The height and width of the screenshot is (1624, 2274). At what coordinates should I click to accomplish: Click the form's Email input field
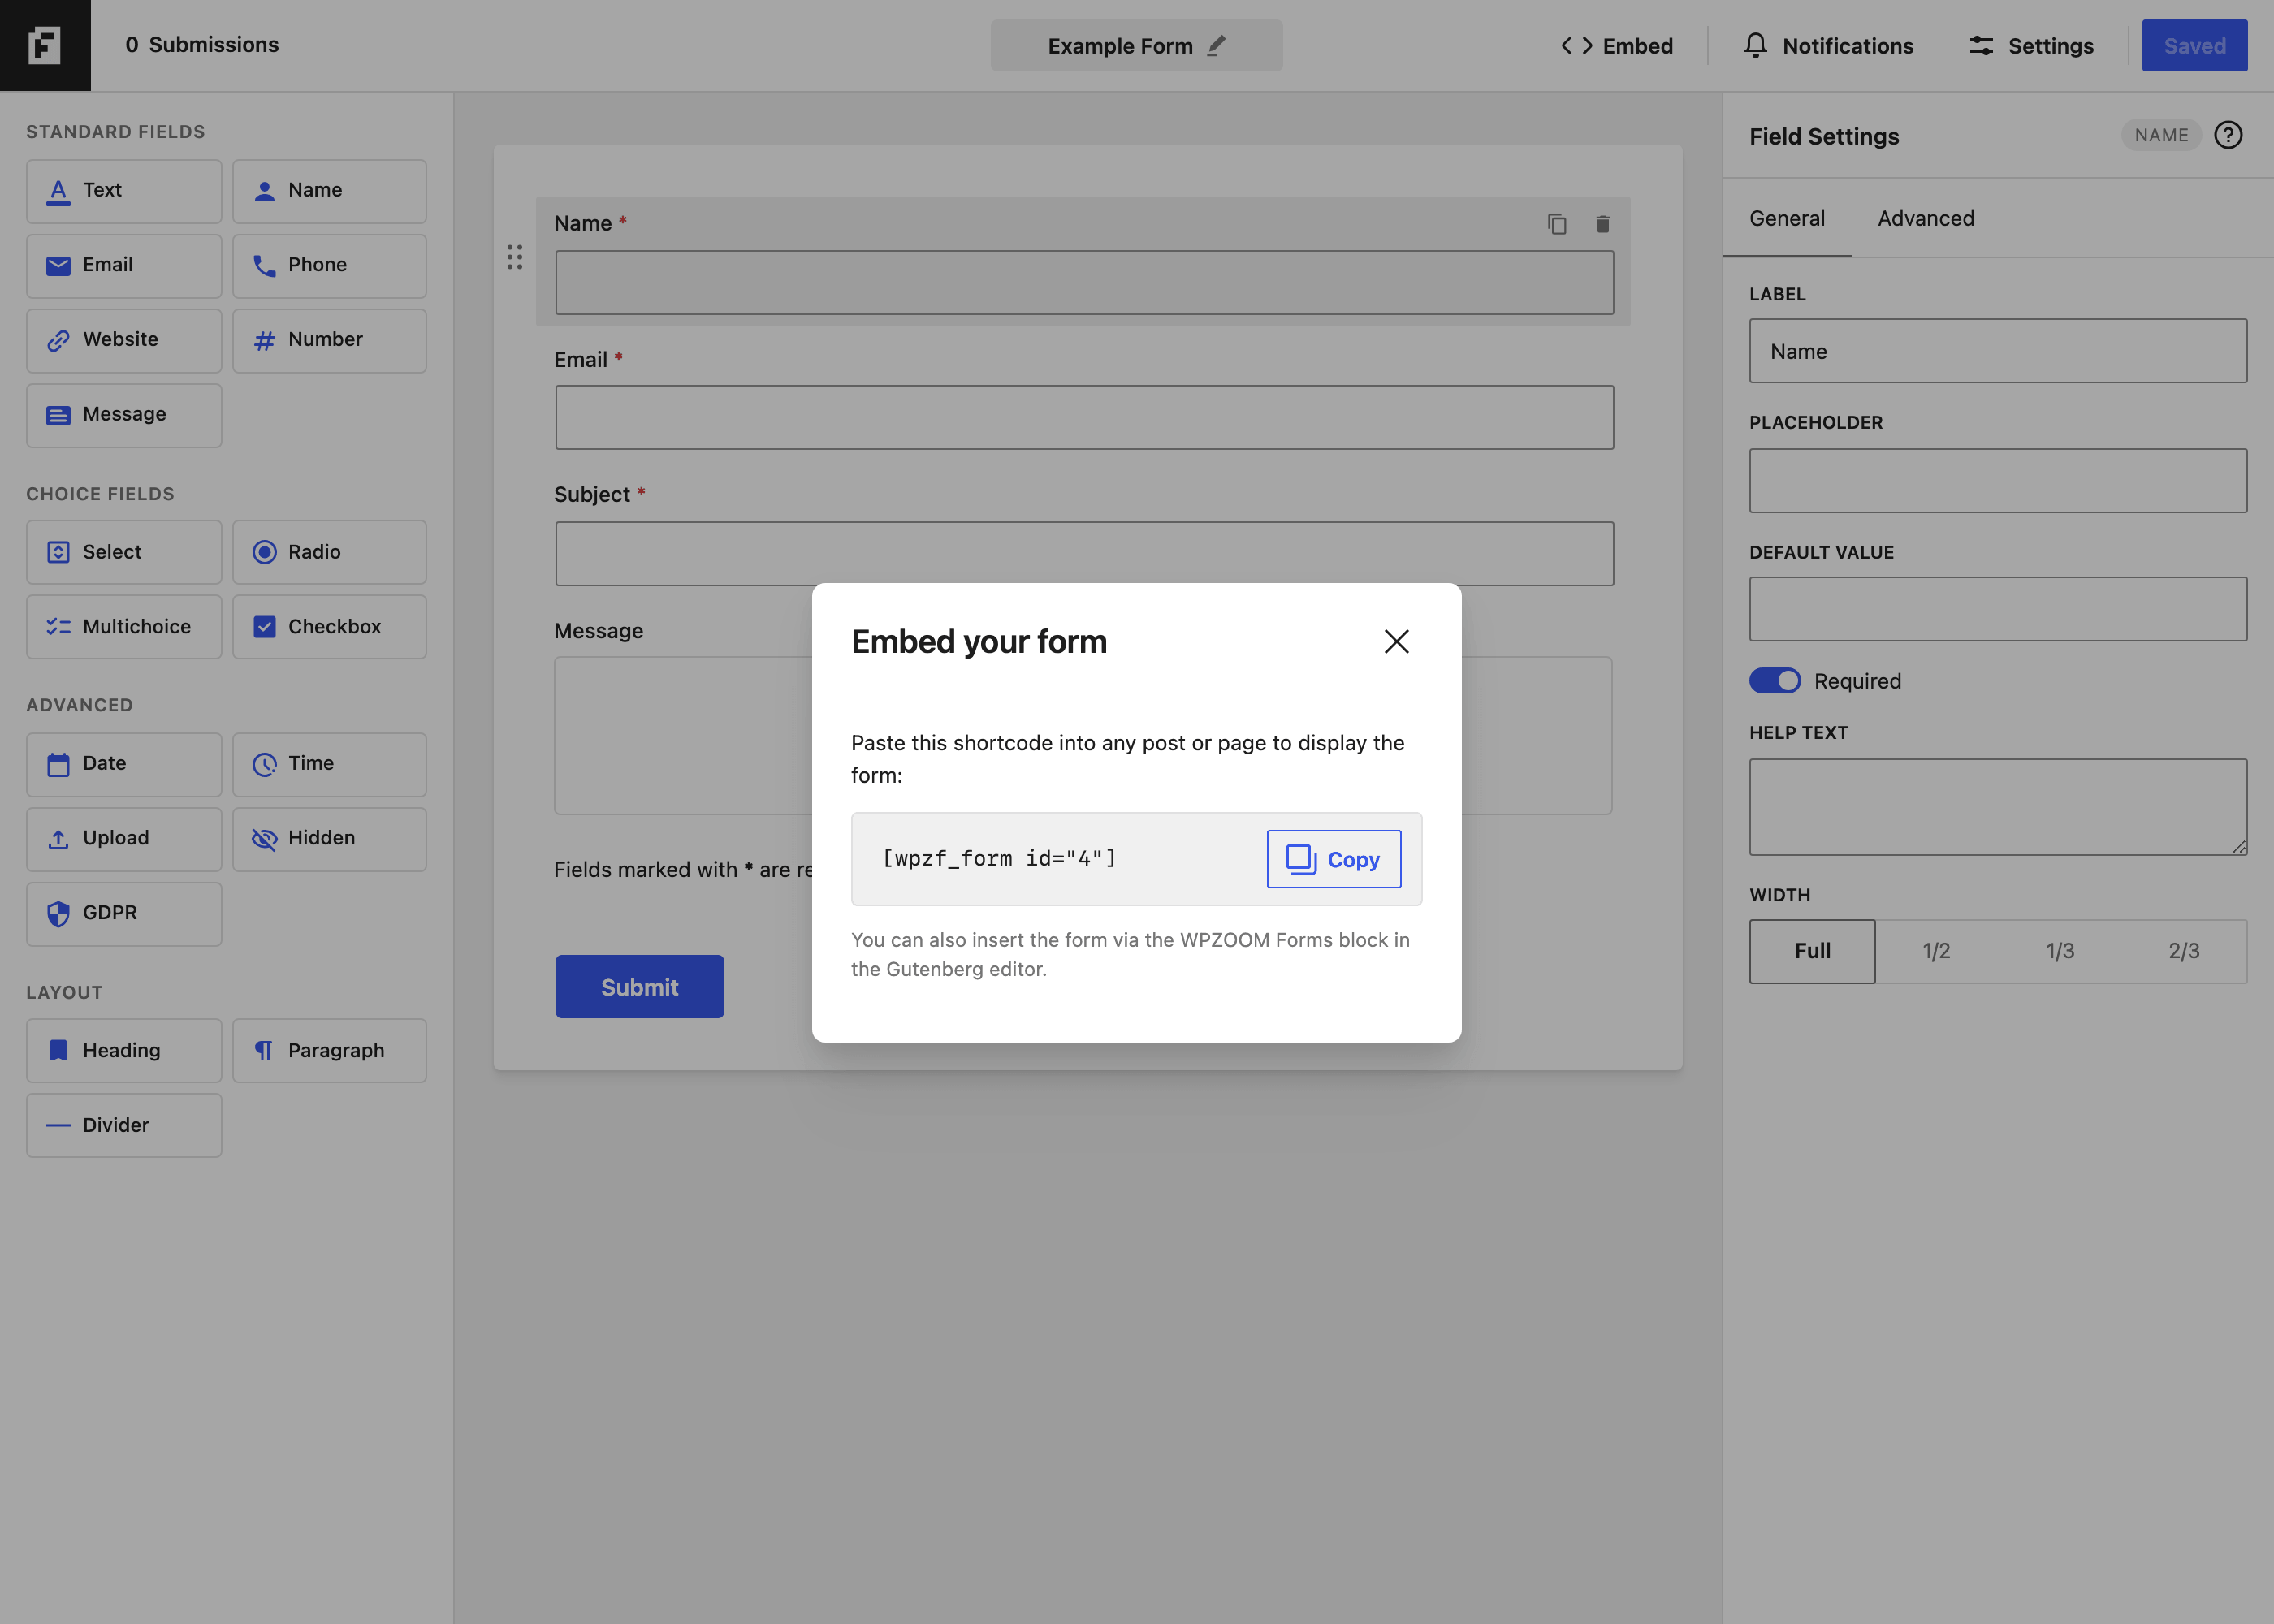pyautogui.click(x=1084, y=417)
